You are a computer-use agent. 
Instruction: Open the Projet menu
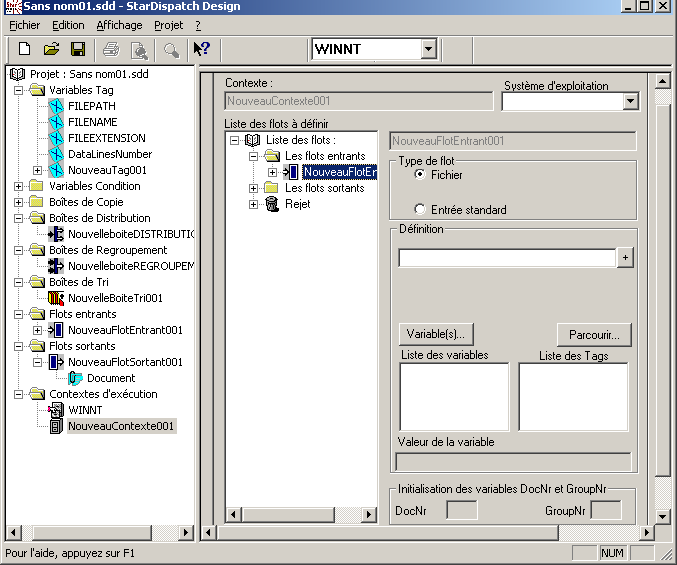tap(168, 25)
